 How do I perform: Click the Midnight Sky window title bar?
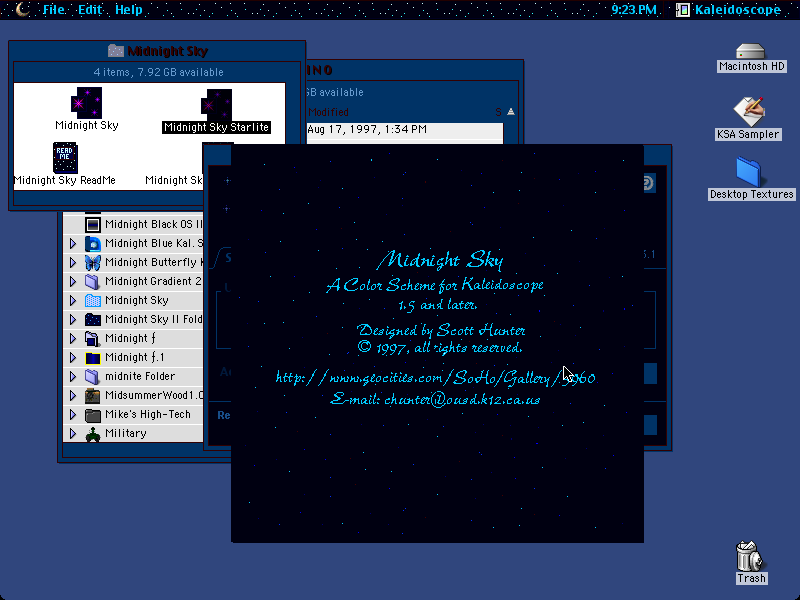pyautogui.click(x=158, y=51)
